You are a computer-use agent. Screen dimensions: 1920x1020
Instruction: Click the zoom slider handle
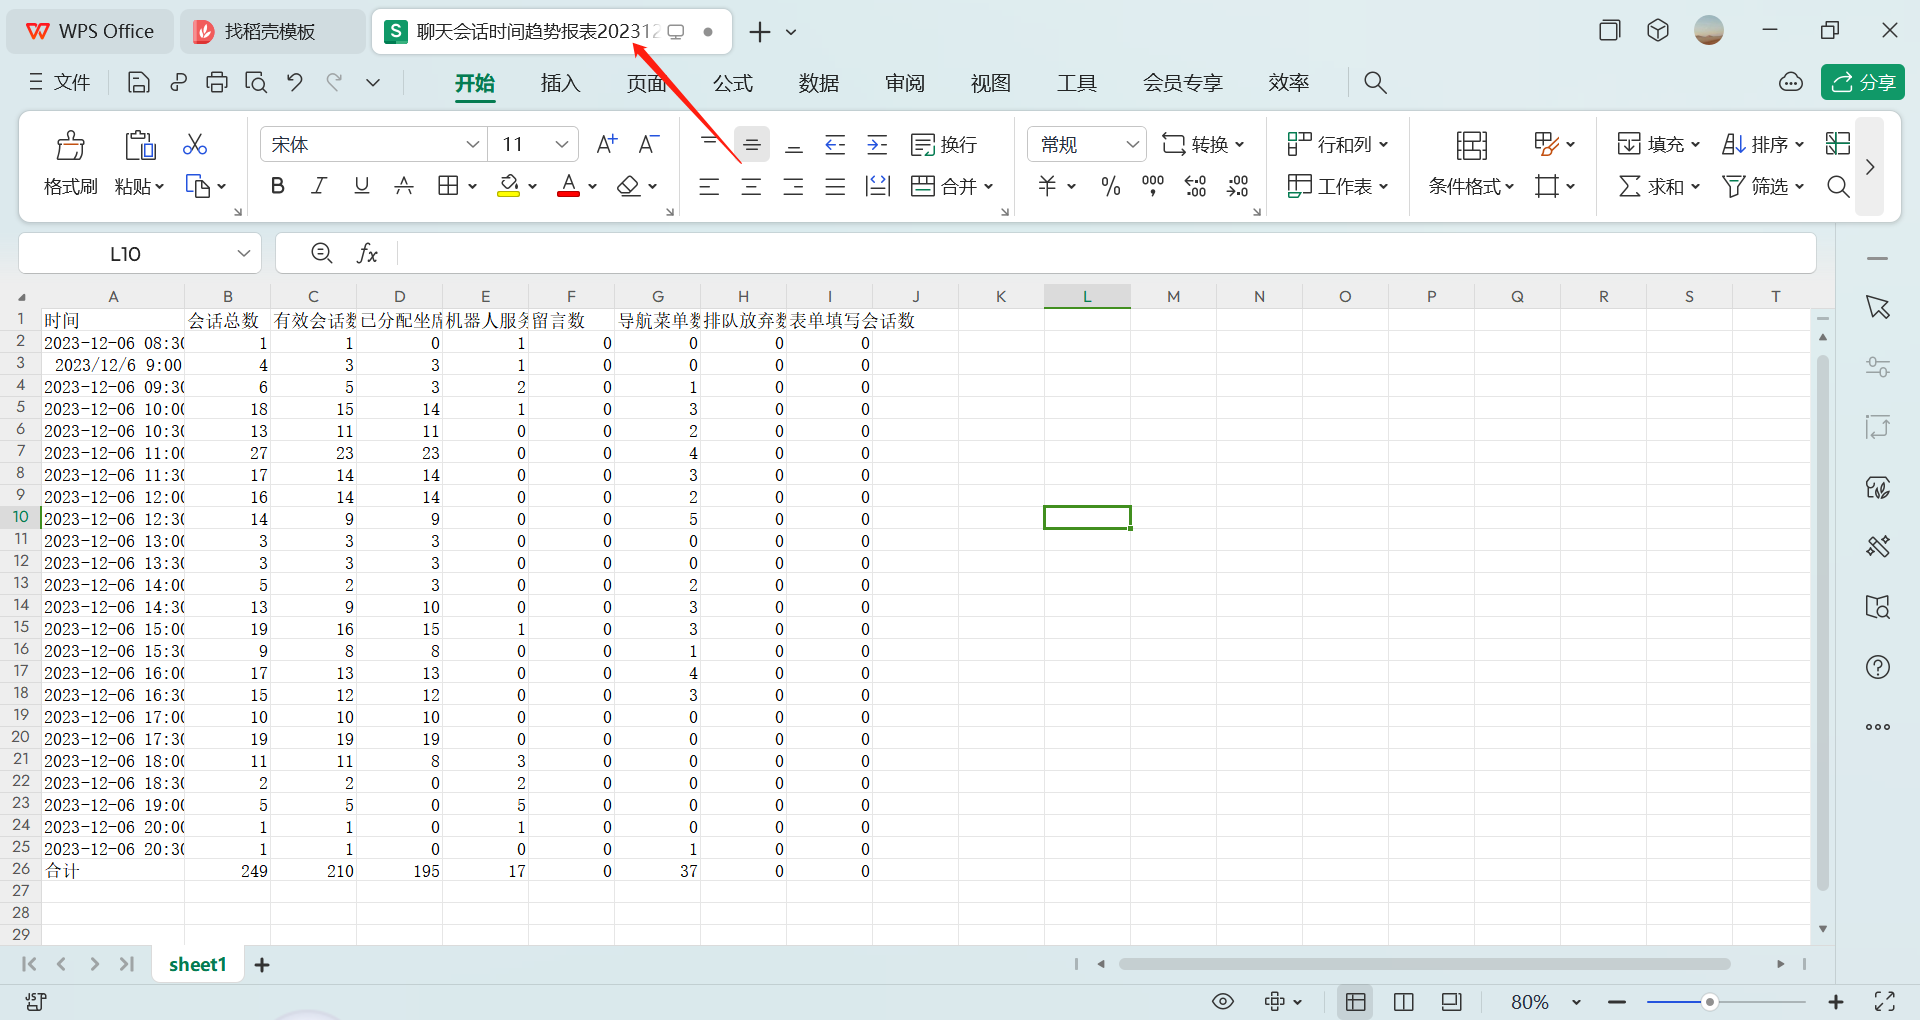[x=1710, y=1002]
